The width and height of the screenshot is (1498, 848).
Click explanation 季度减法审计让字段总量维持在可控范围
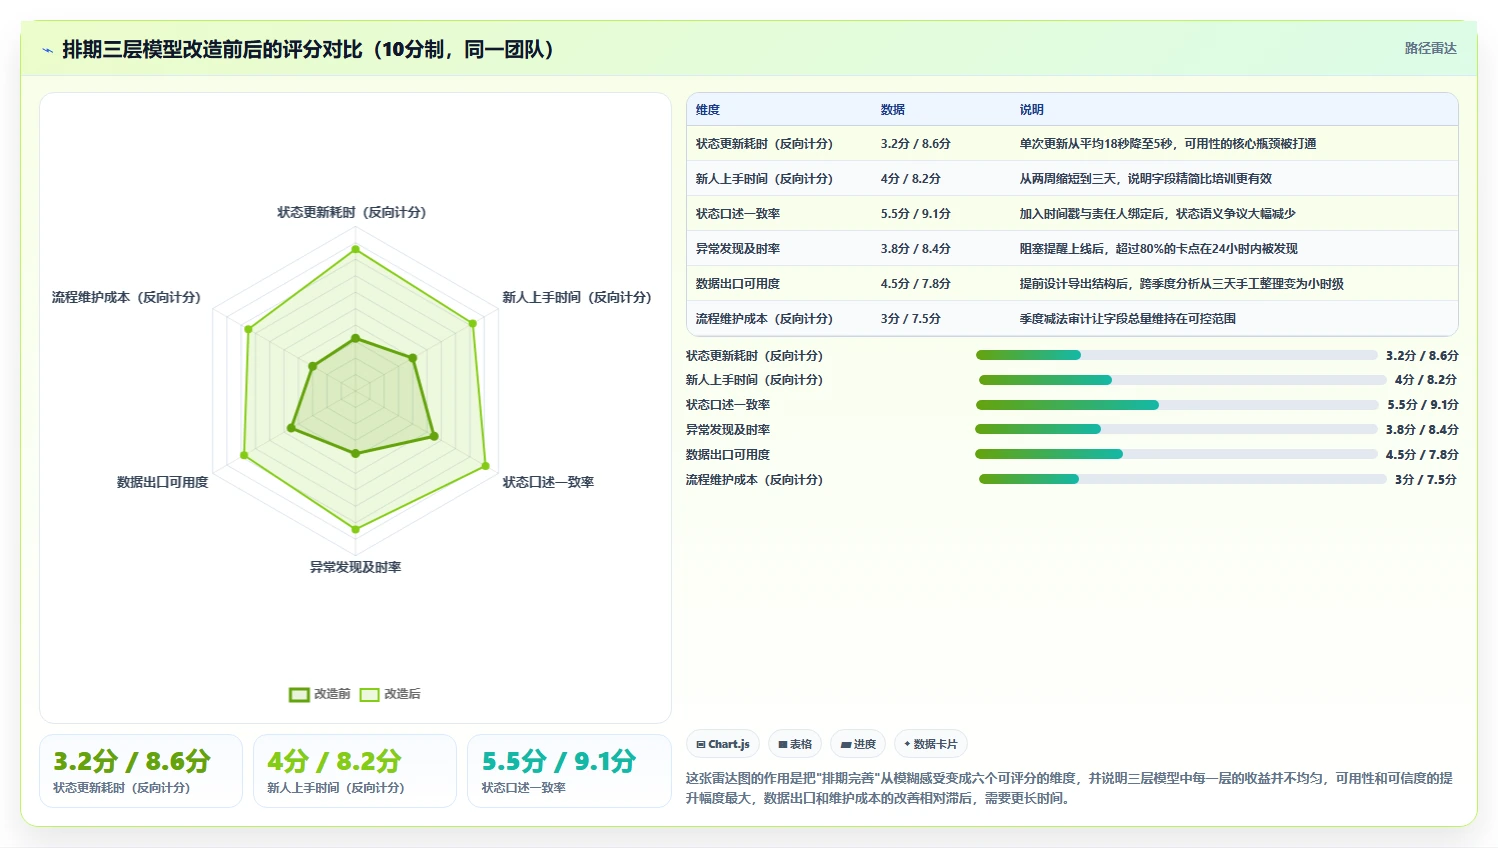coord(1128,319)
